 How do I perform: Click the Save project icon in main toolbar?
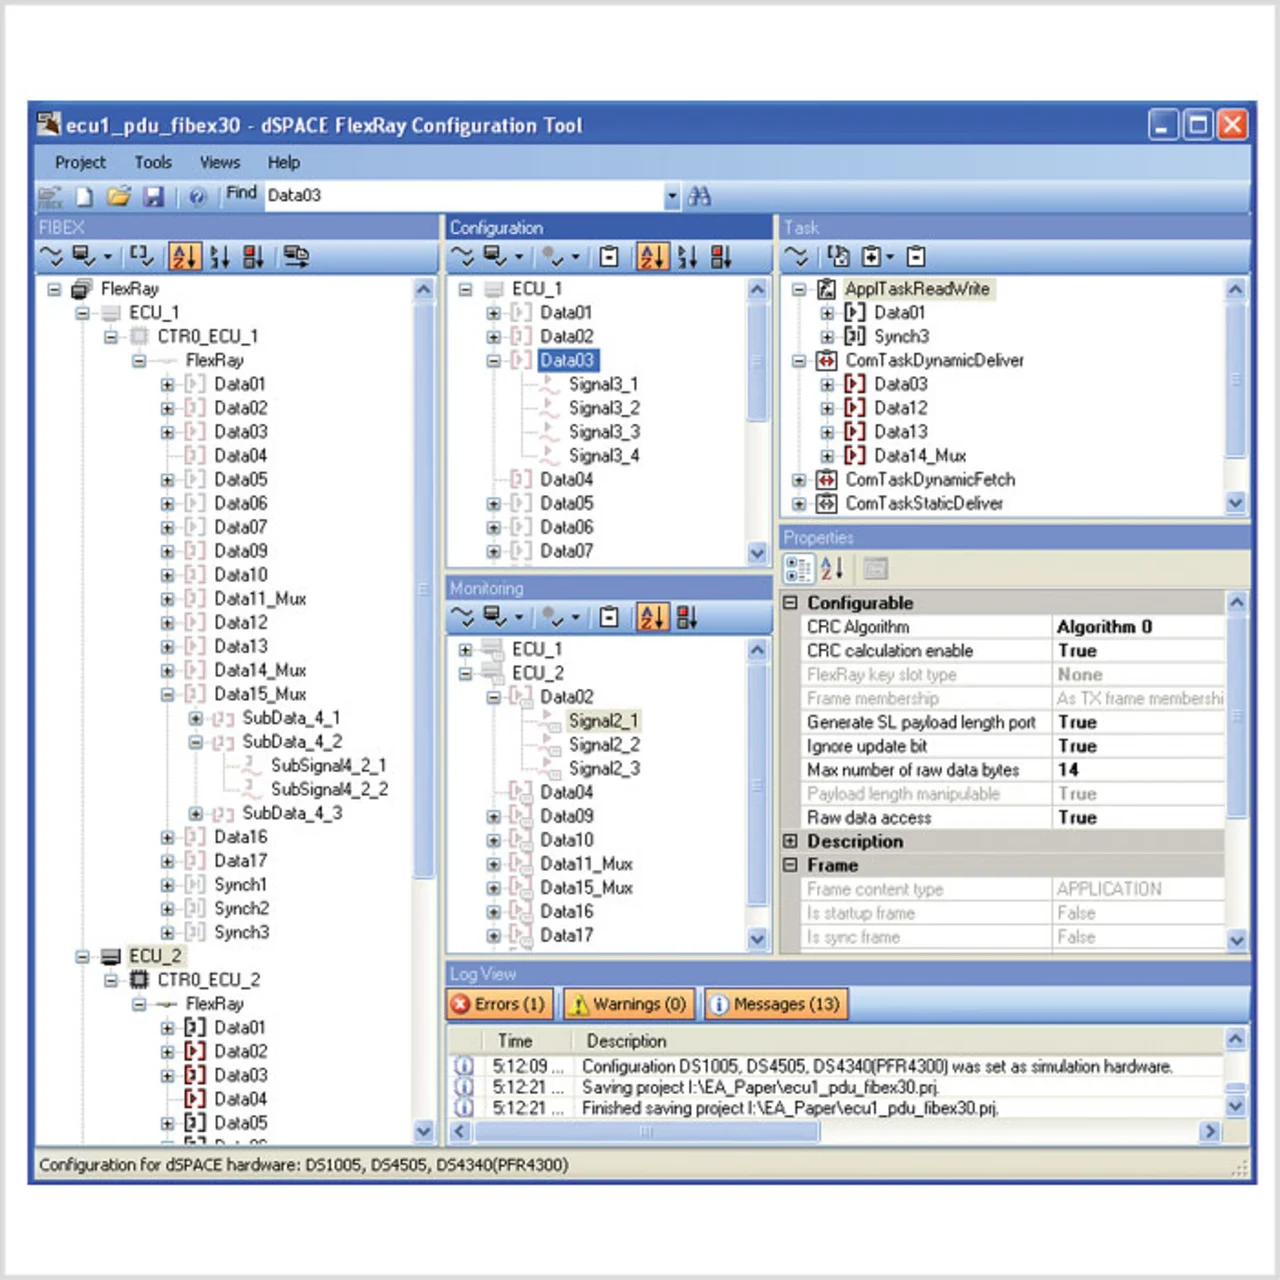(153, 196)
